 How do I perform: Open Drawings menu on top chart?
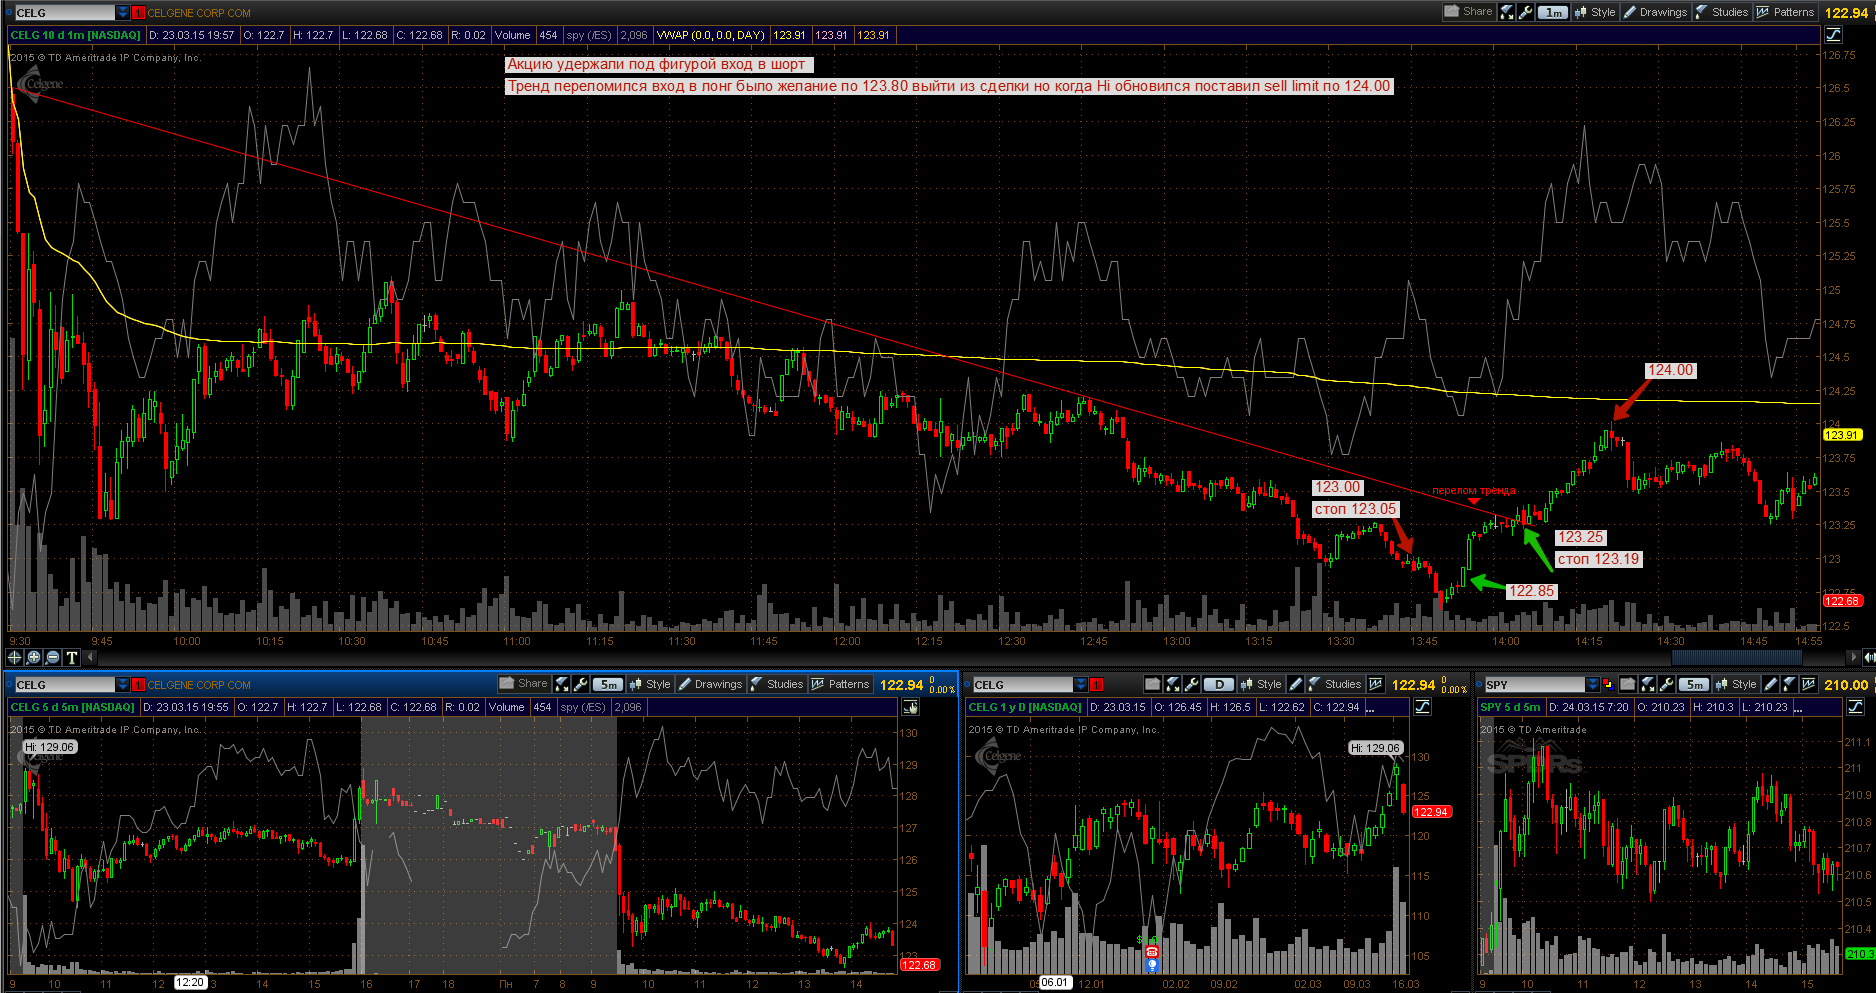click(1655, 12)
